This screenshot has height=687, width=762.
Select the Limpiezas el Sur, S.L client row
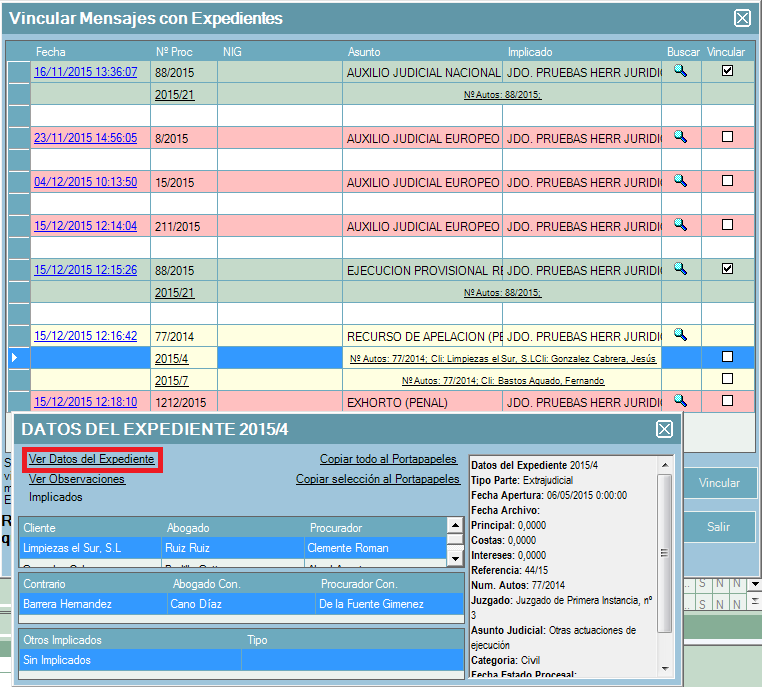point(70,547)
